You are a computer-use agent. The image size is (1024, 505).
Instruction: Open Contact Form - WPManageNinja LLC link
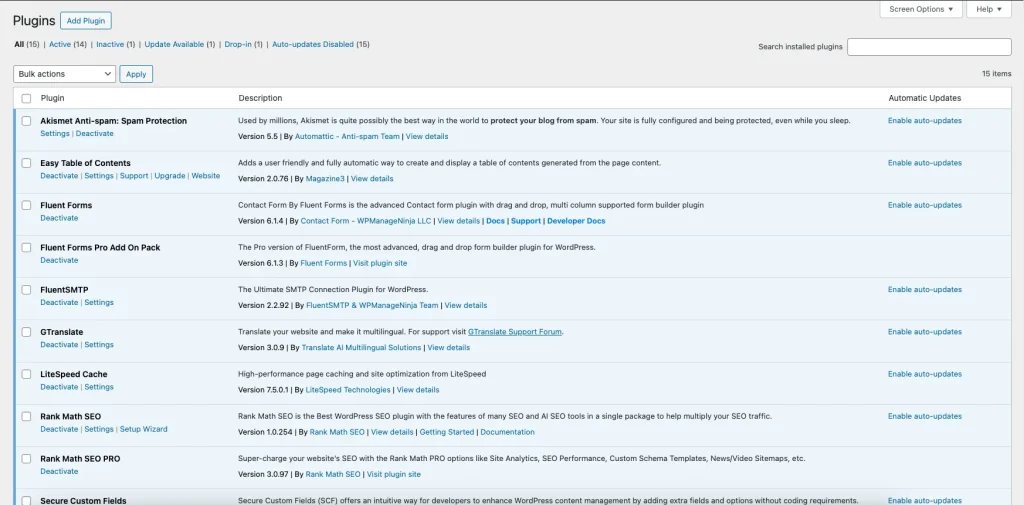point(366,221)
